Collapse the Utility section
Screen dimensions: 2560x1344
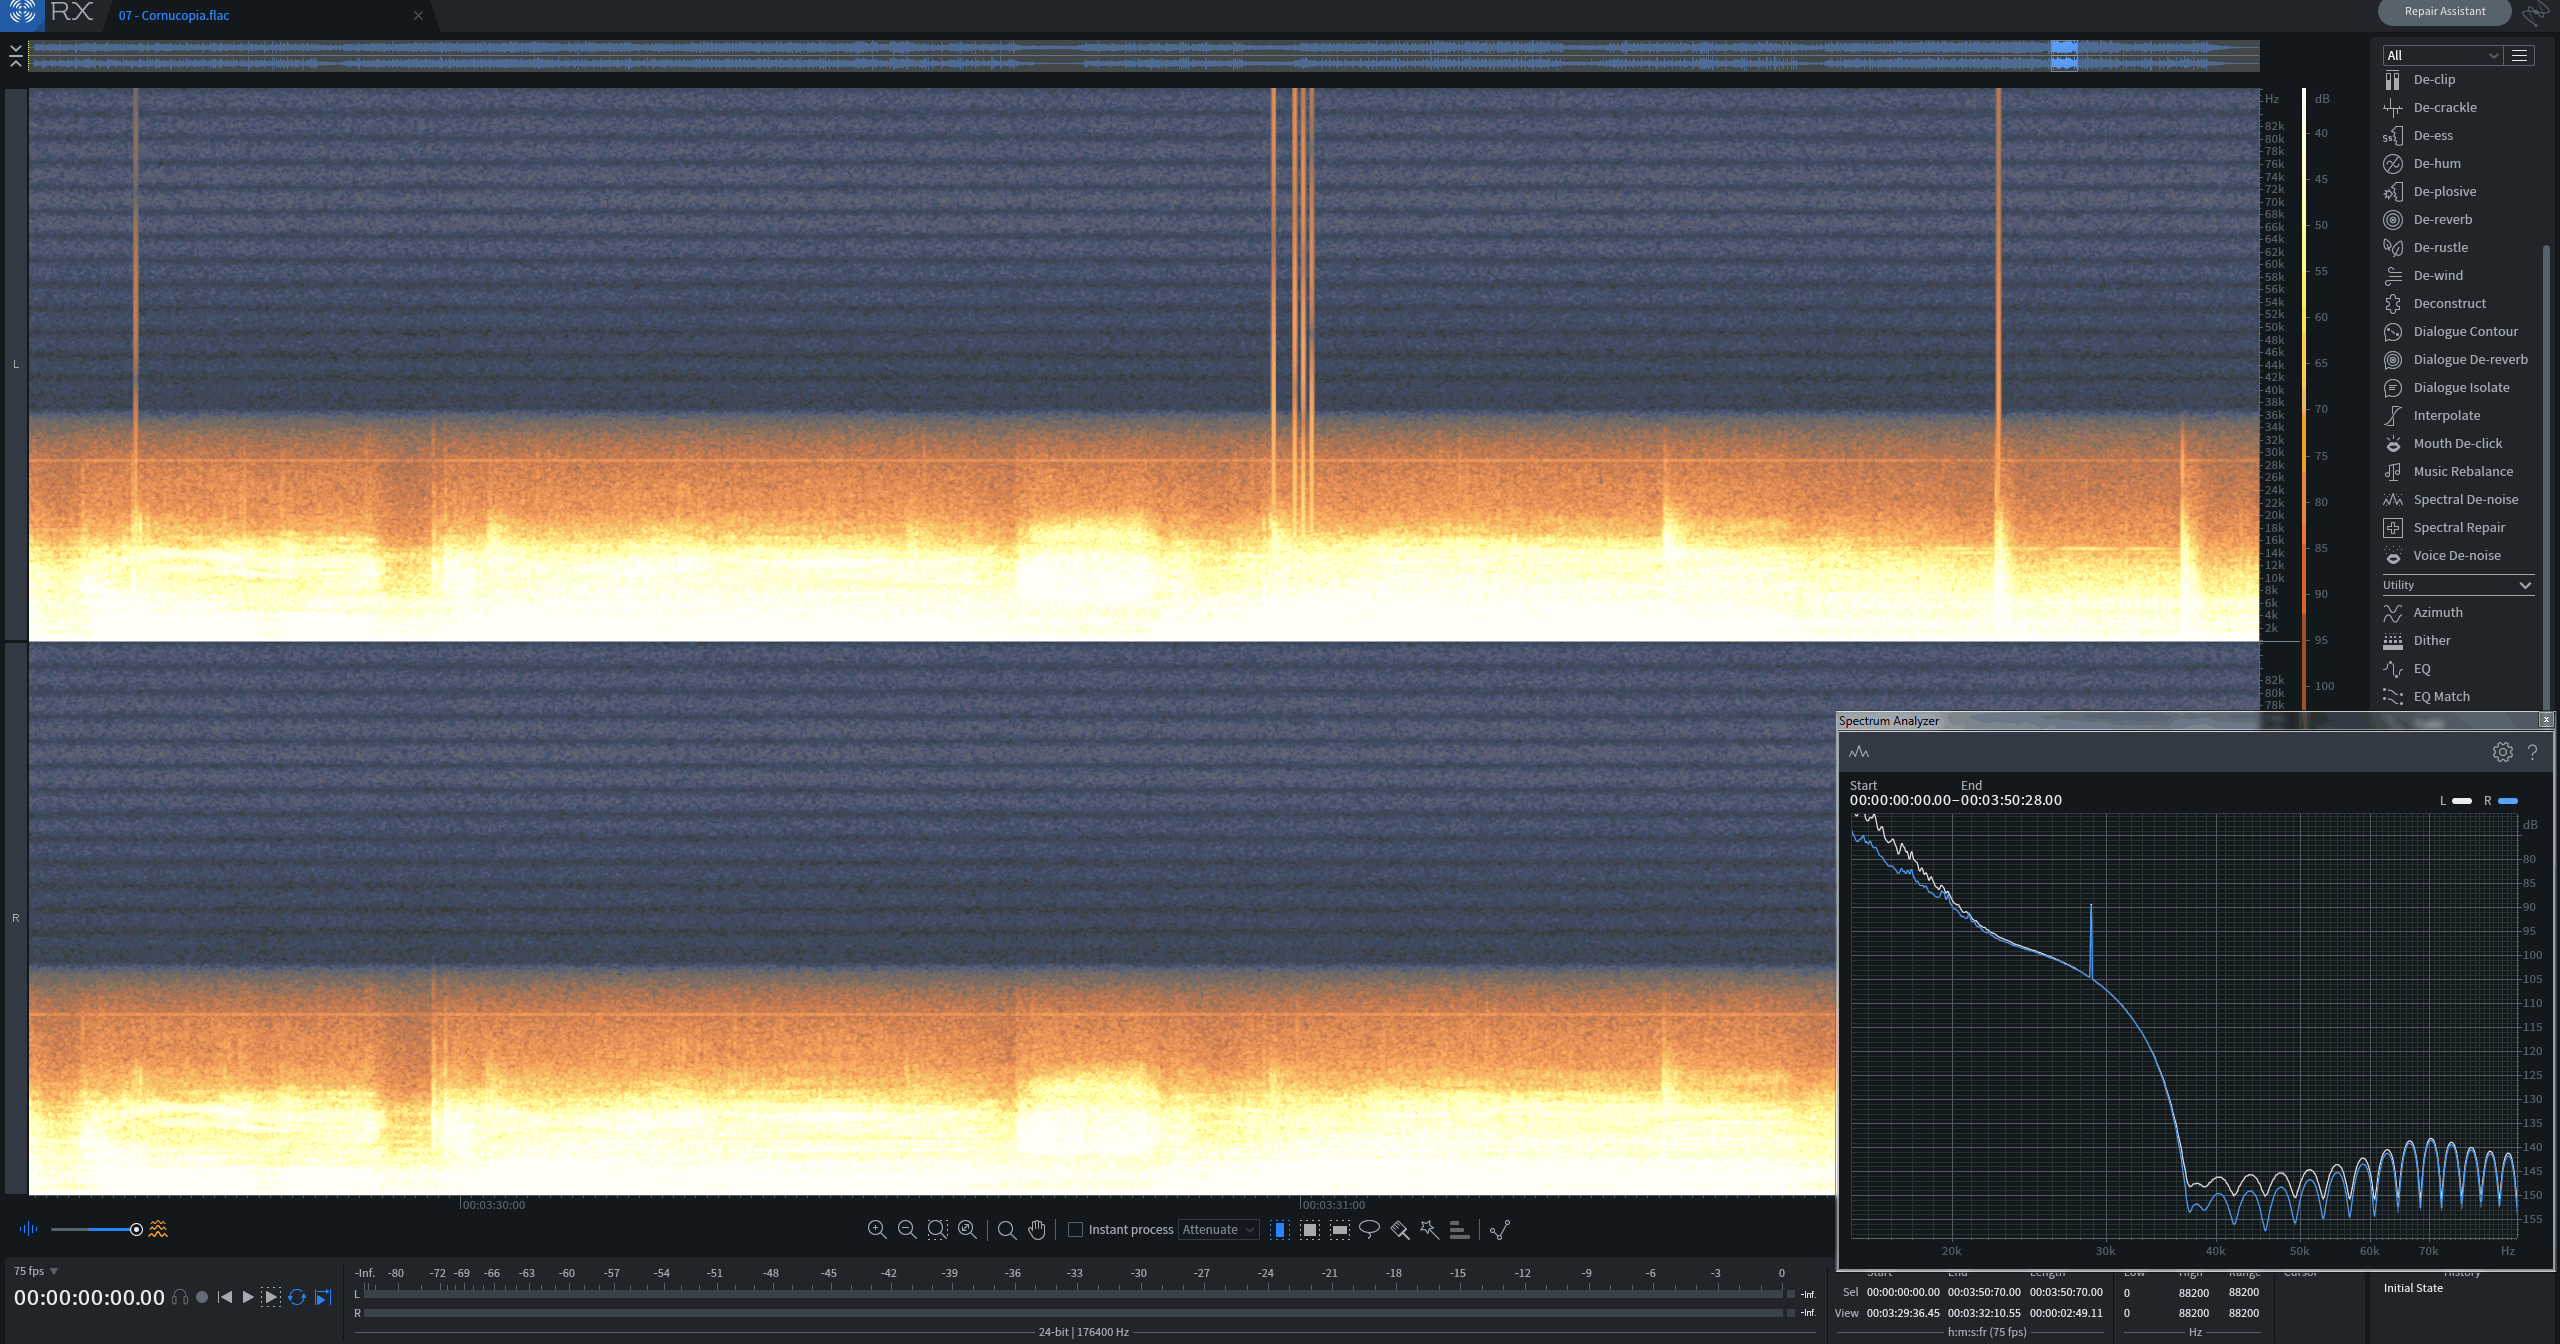click(2524, 585)
